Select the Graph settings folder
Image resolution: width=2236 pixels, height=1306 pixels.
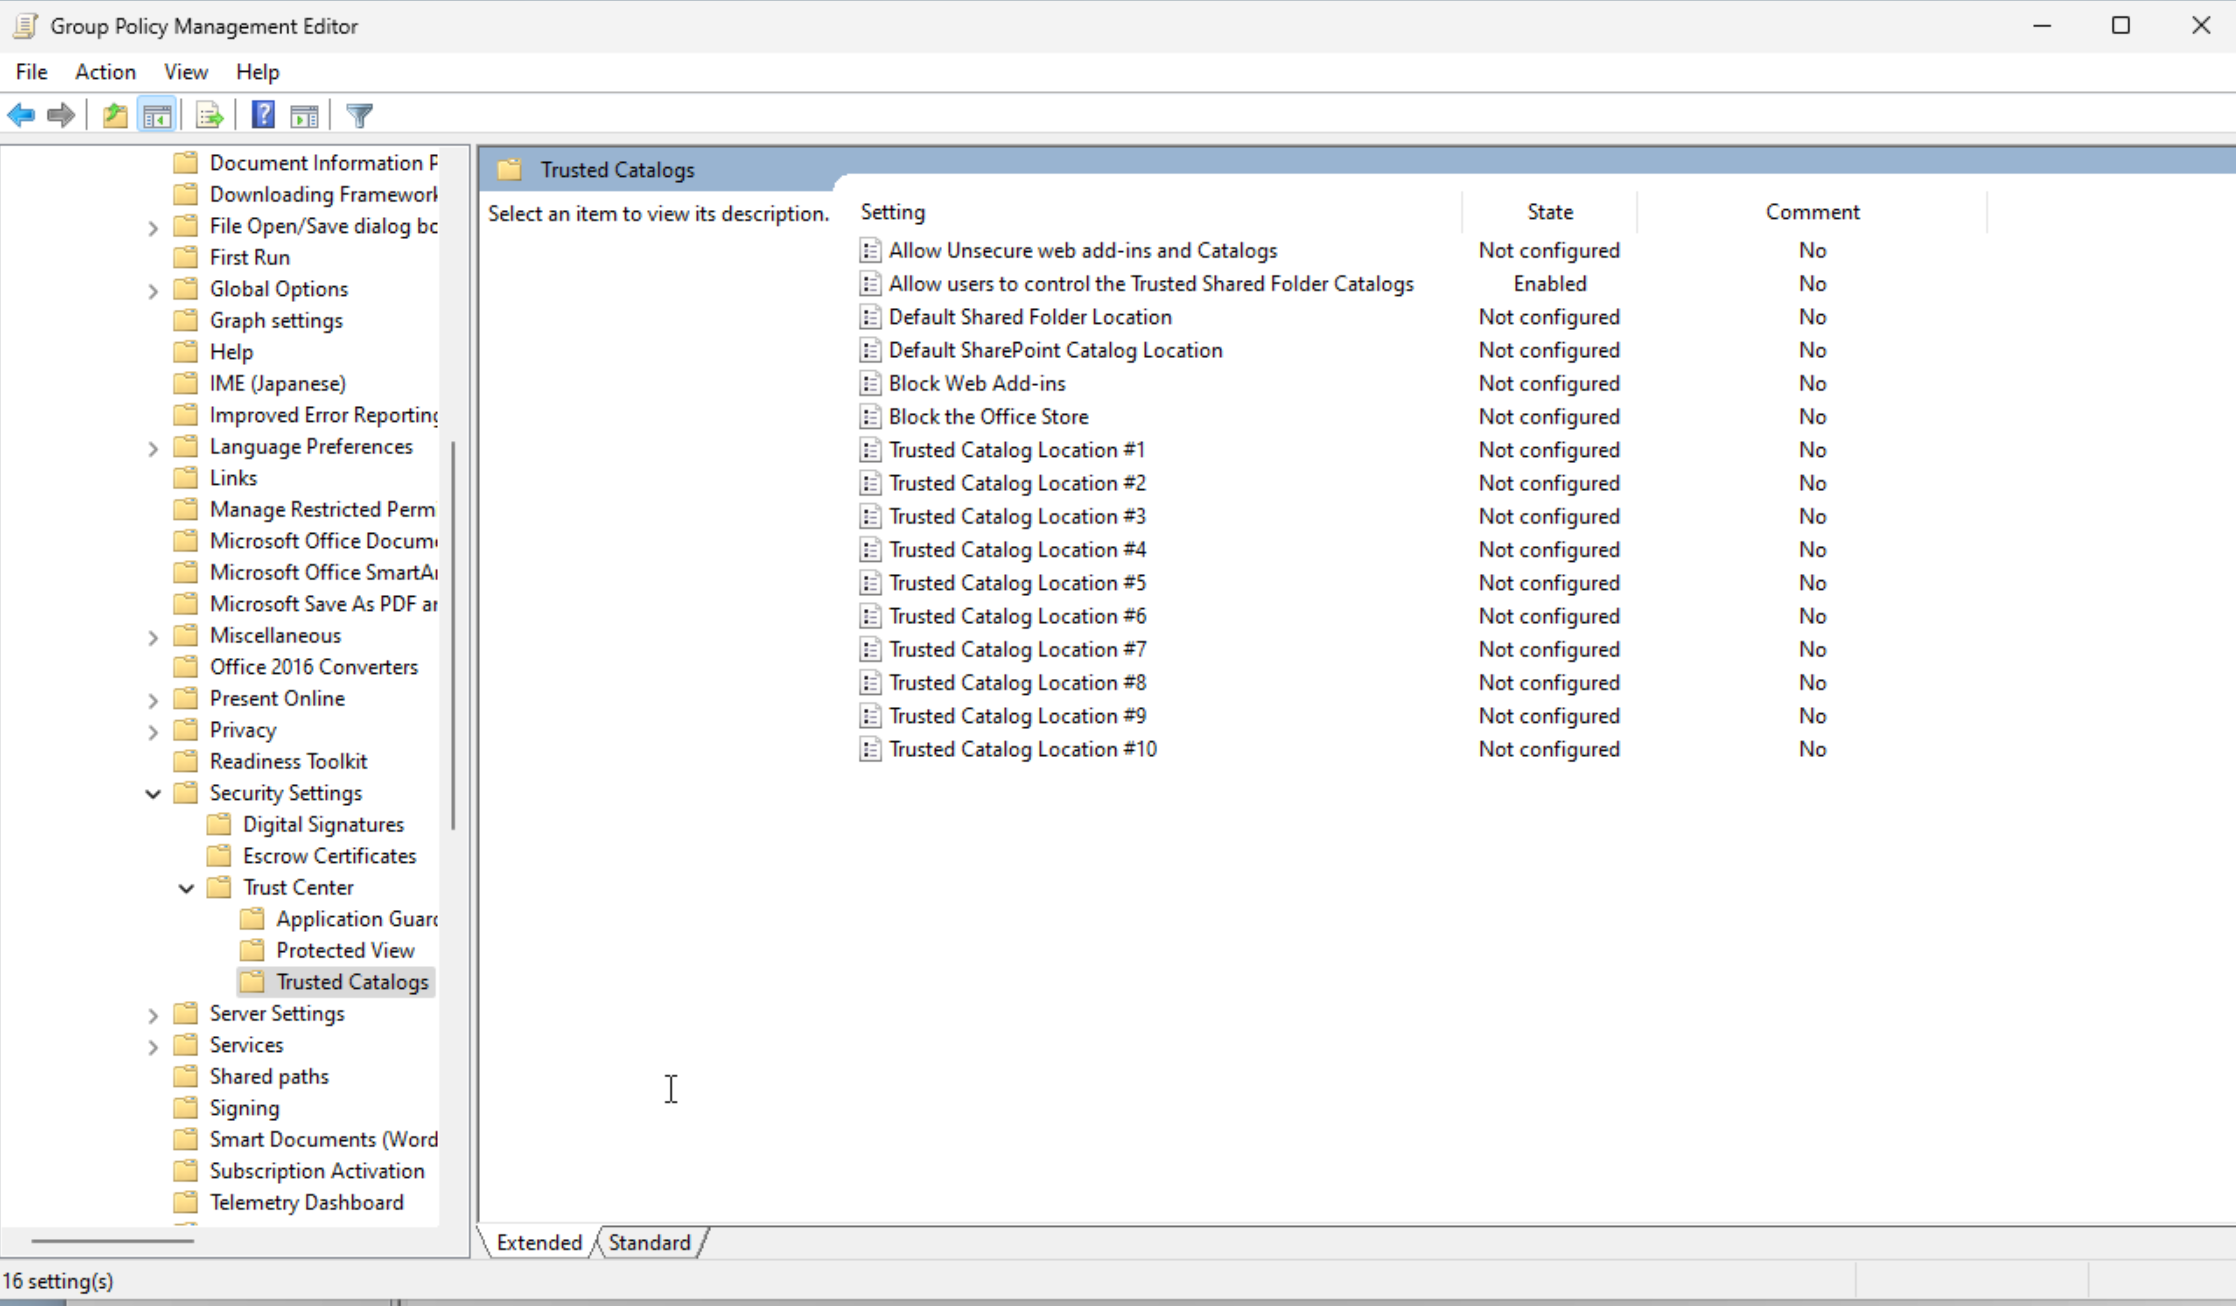coord(276,320)
